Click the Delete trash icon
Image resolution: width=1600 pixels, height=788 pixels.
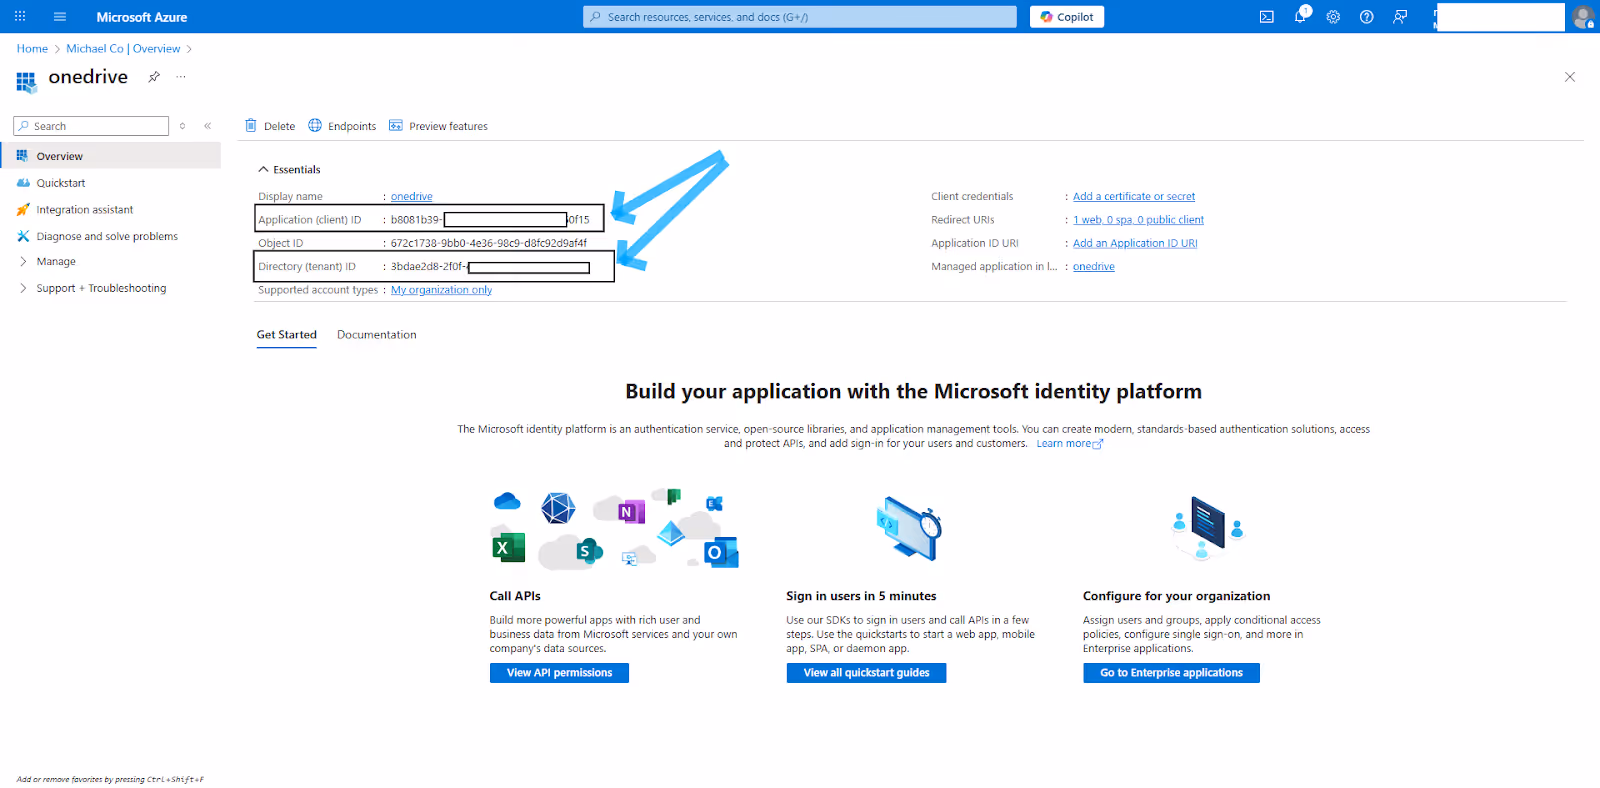(x=251, y=125)
